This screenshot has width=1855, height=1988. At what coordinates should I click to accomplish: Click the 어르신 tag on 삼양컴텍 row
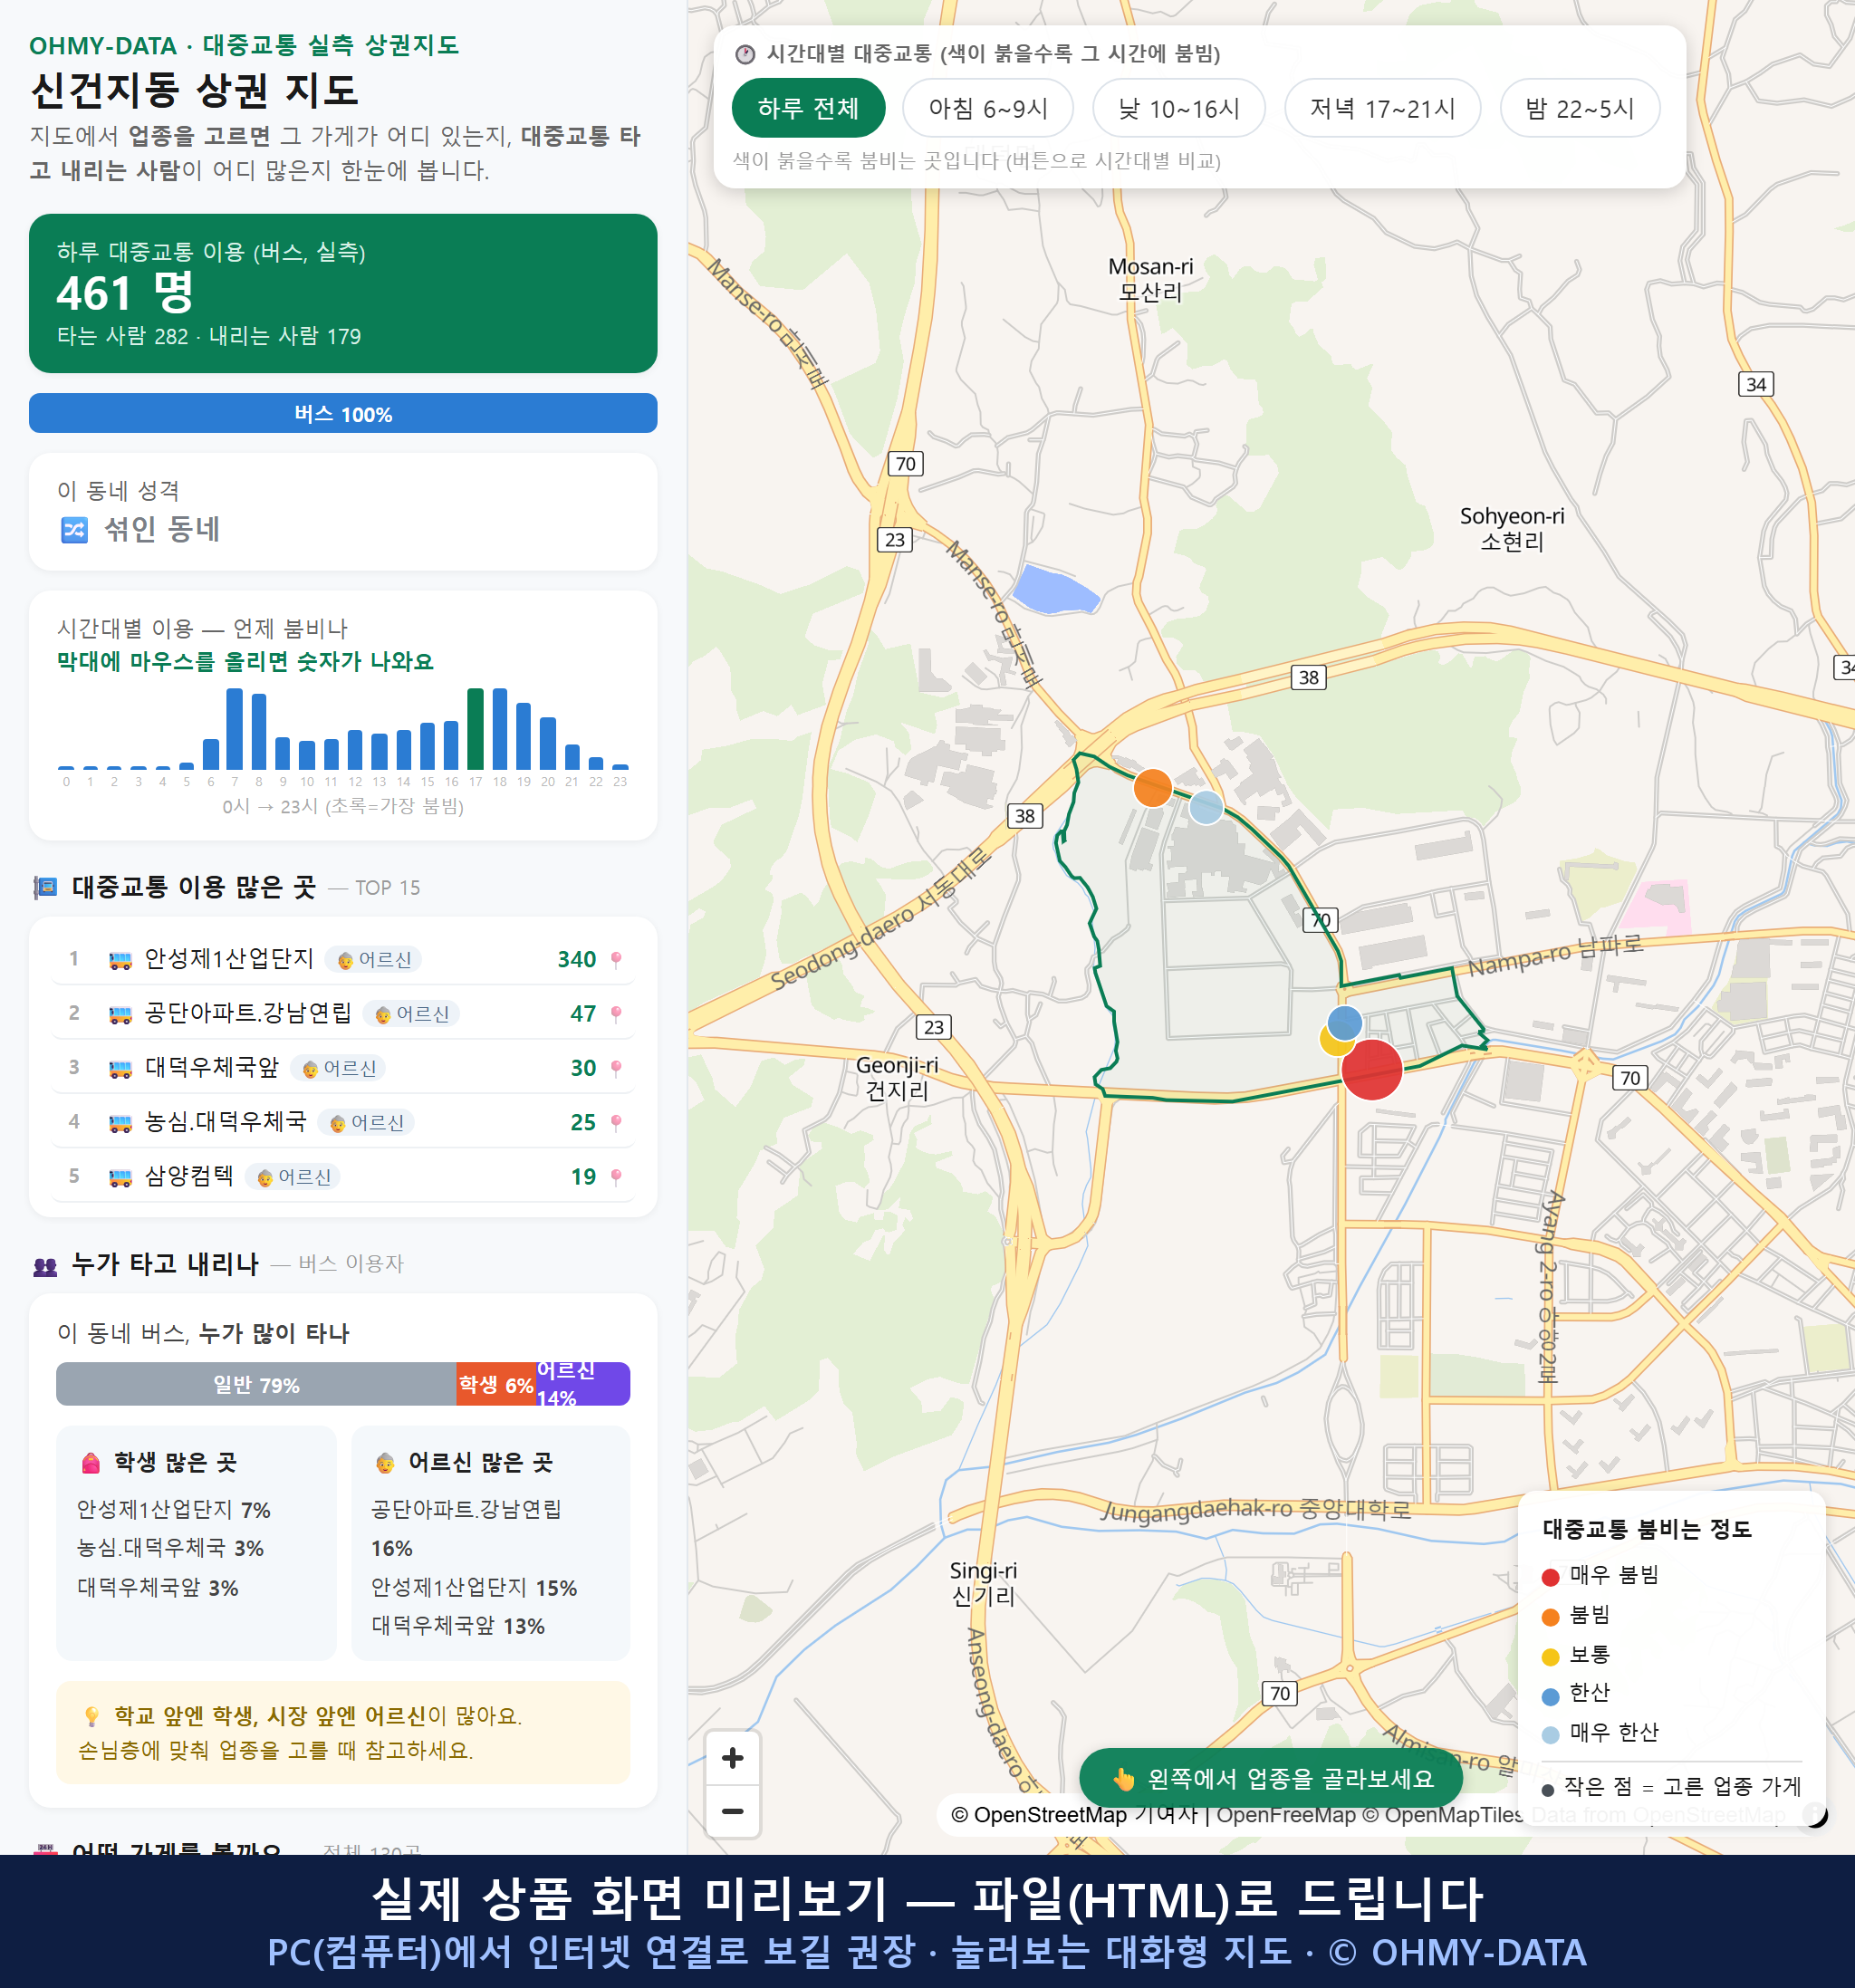click(293, 1177)
